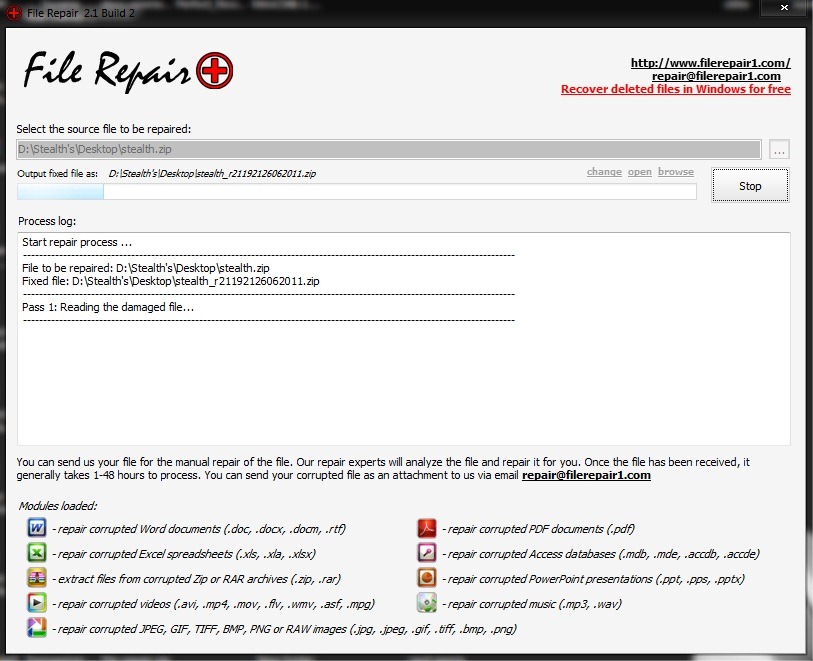
Task: Click the corrupted music module icon
Action: (427, 603)
